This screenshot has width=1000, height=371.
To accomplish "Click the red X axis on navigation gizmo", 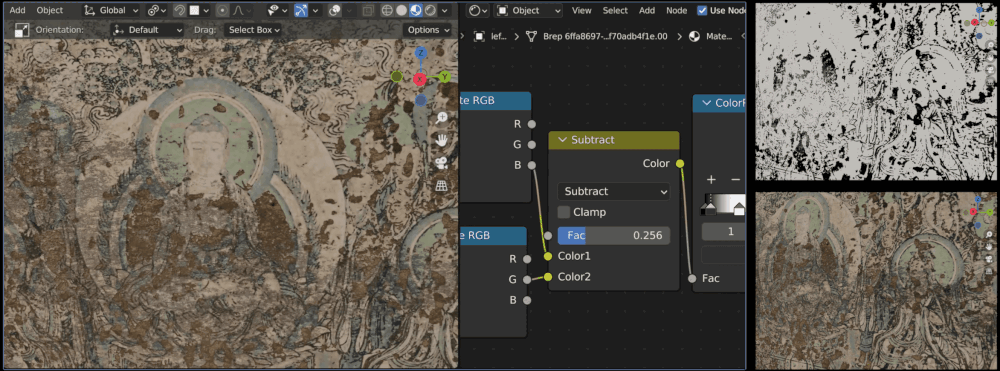I will [419, 79].
